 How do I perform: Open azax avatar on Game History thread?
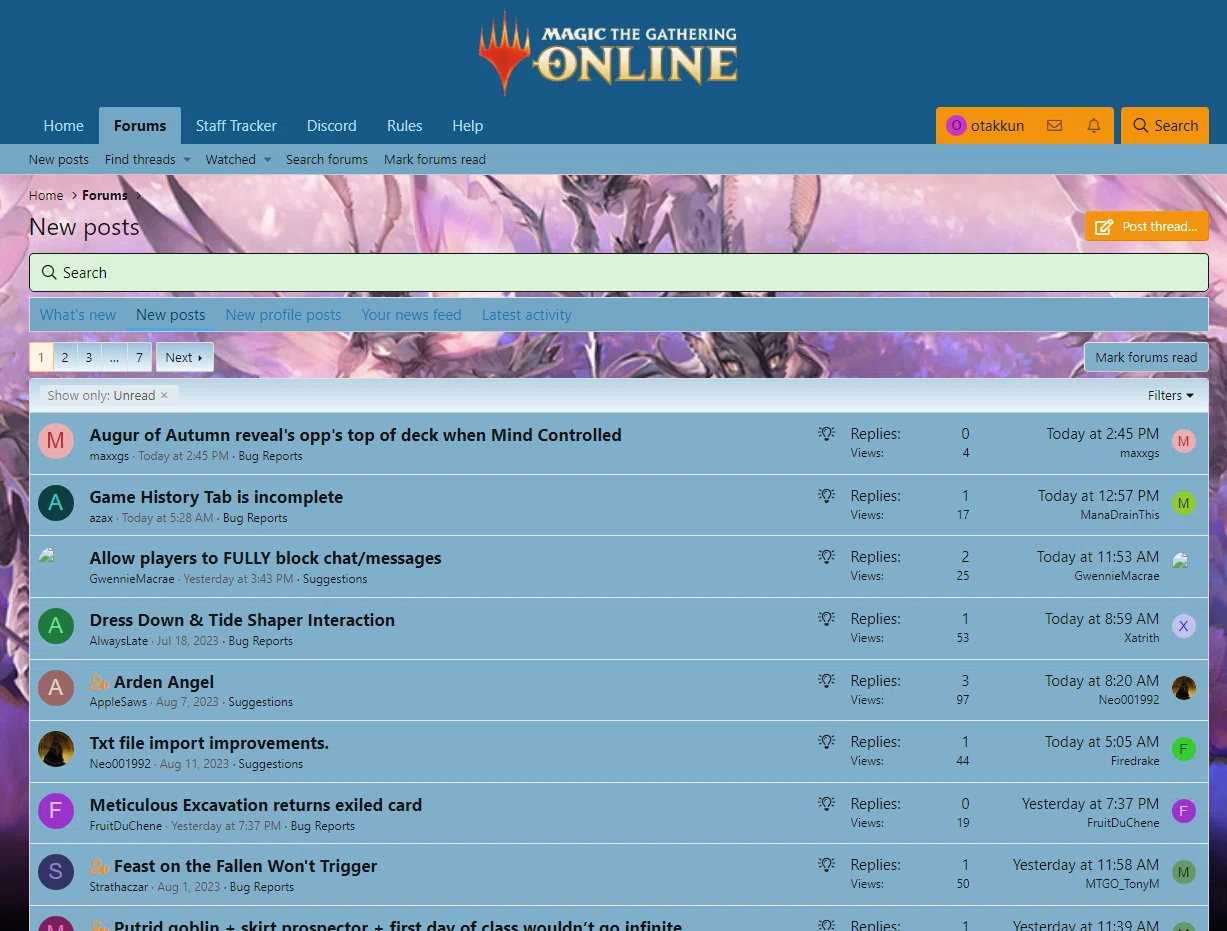56,503
